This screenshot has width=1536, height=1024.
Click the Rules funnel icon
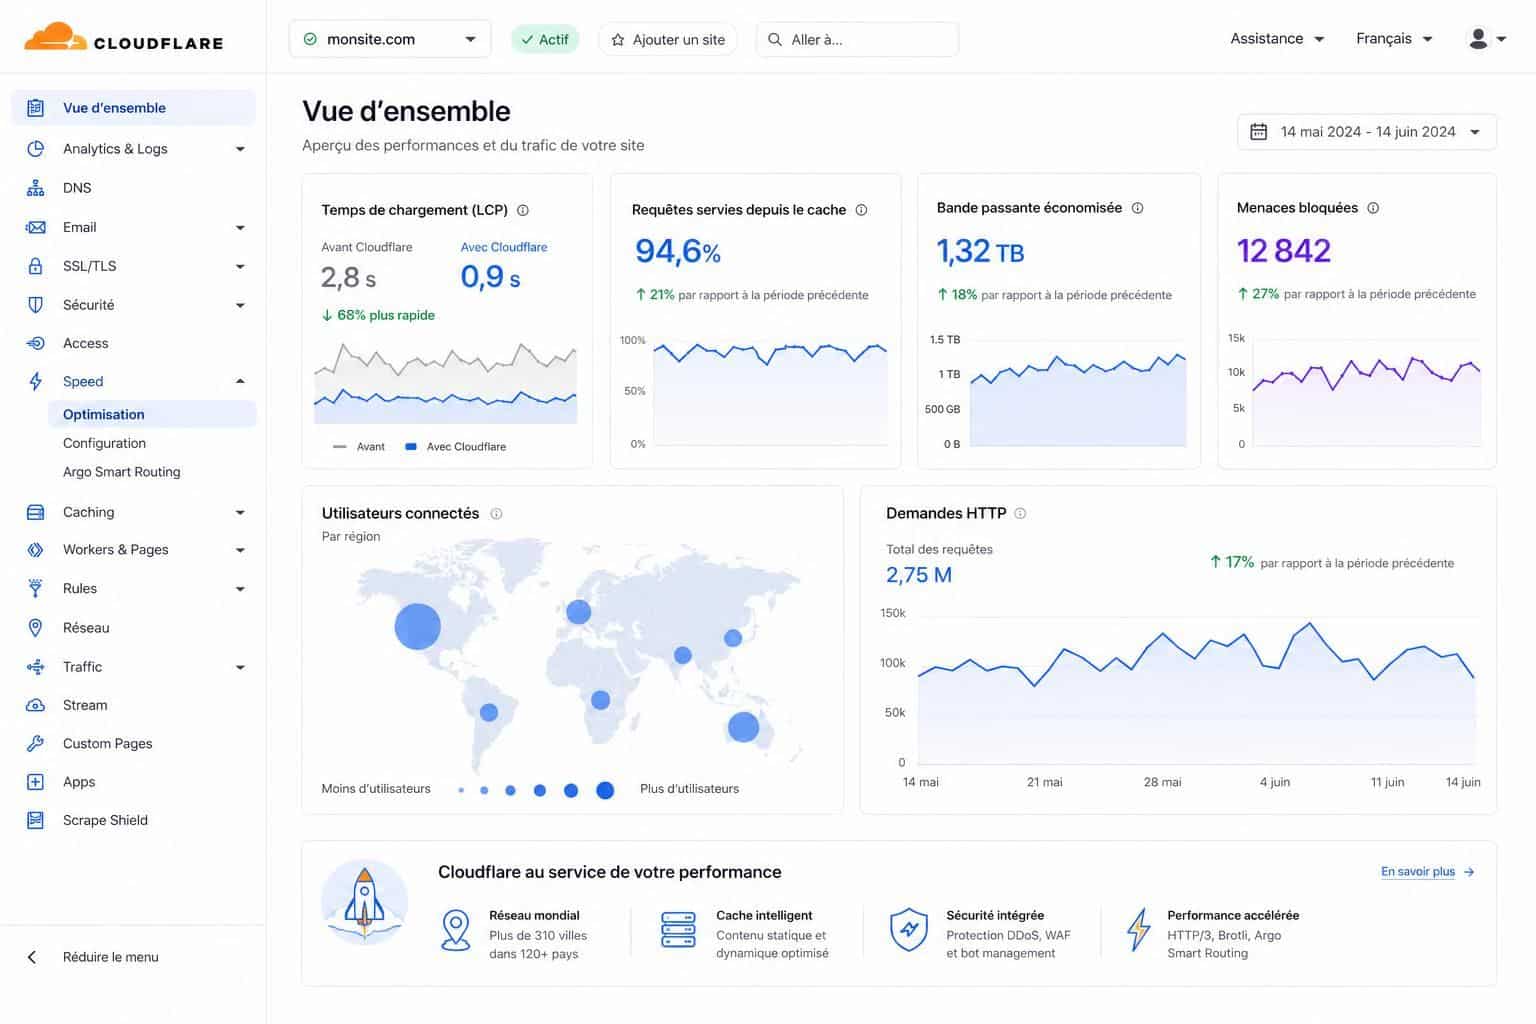[x=35, y=588]
